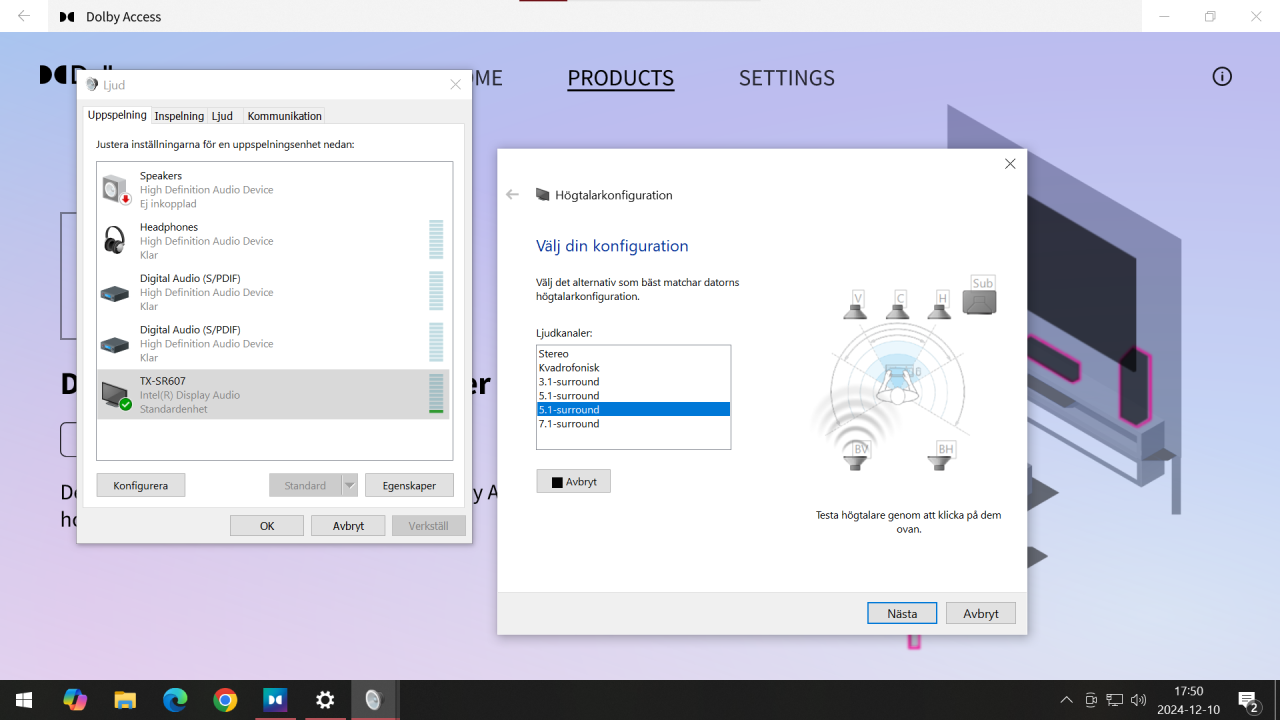Image resolution: width=1280 pixels, height=720 pixels.
Task: Open the volume tray icon
Action: 1138,700
